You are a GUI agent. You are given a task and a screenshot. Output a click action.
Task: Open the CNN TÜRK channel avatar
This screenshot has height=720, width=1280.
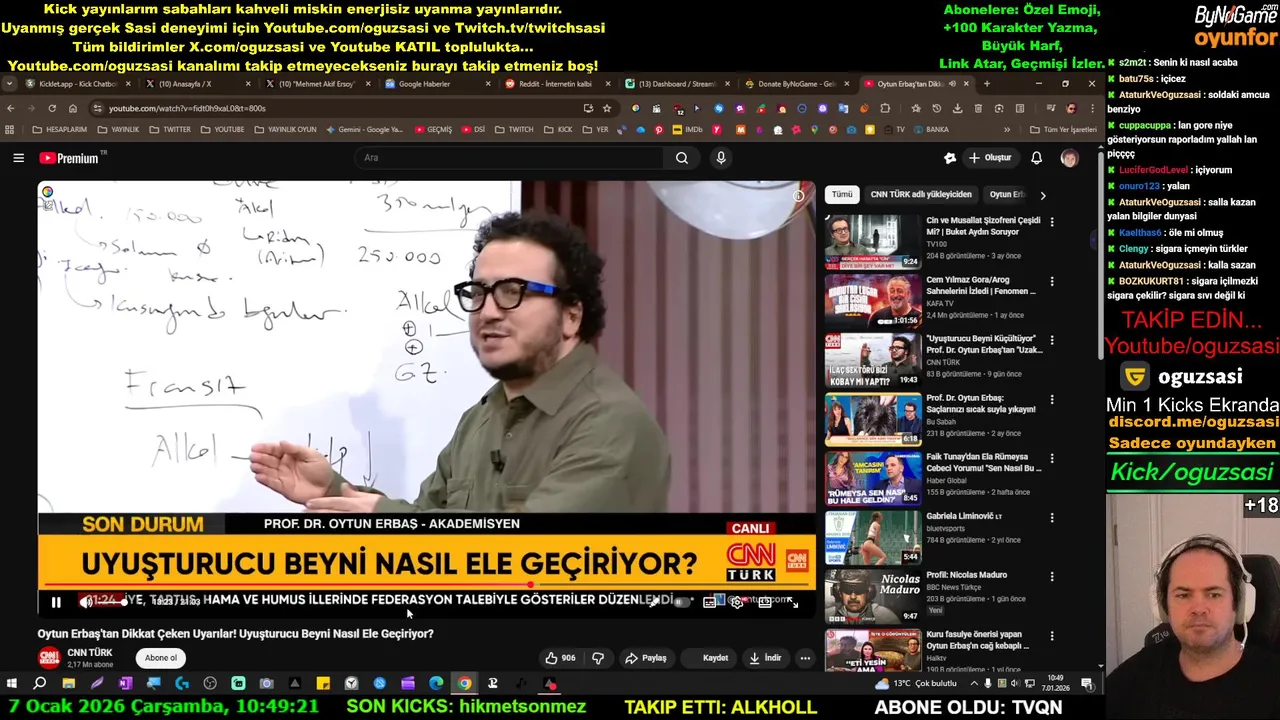tap(48, 658)
